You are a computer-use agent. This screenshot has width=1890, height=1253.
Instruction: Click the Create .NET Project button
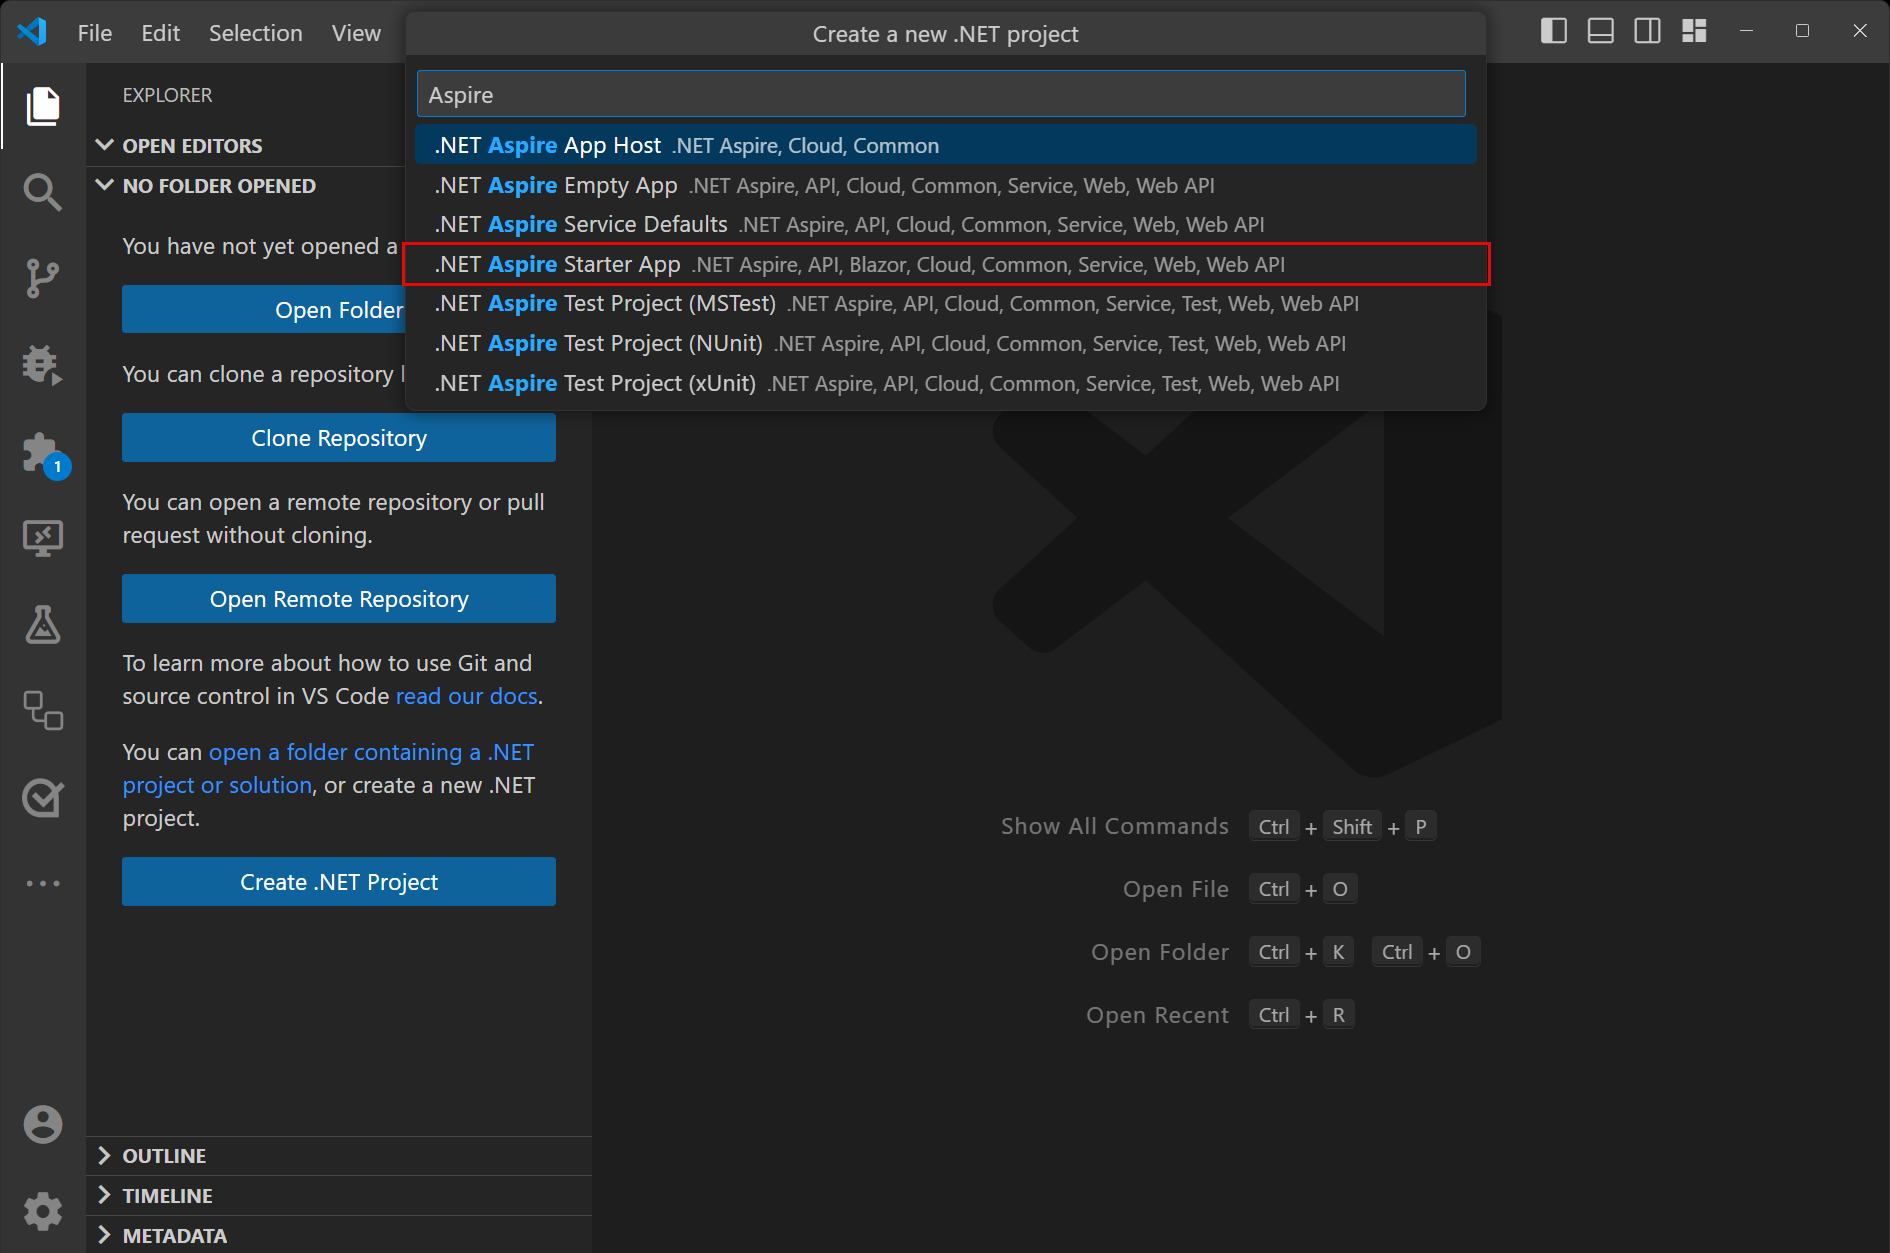(x=339, y=881)
